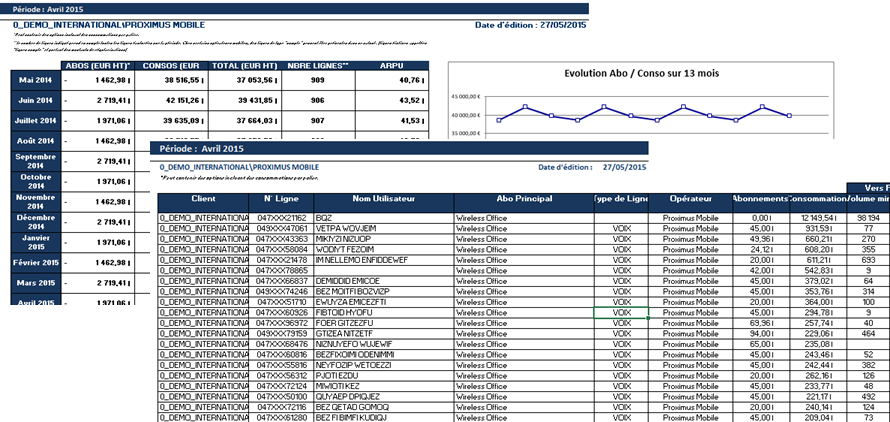
Task: Select the Janvier 2015 row label
Action: tap(35, 243)
